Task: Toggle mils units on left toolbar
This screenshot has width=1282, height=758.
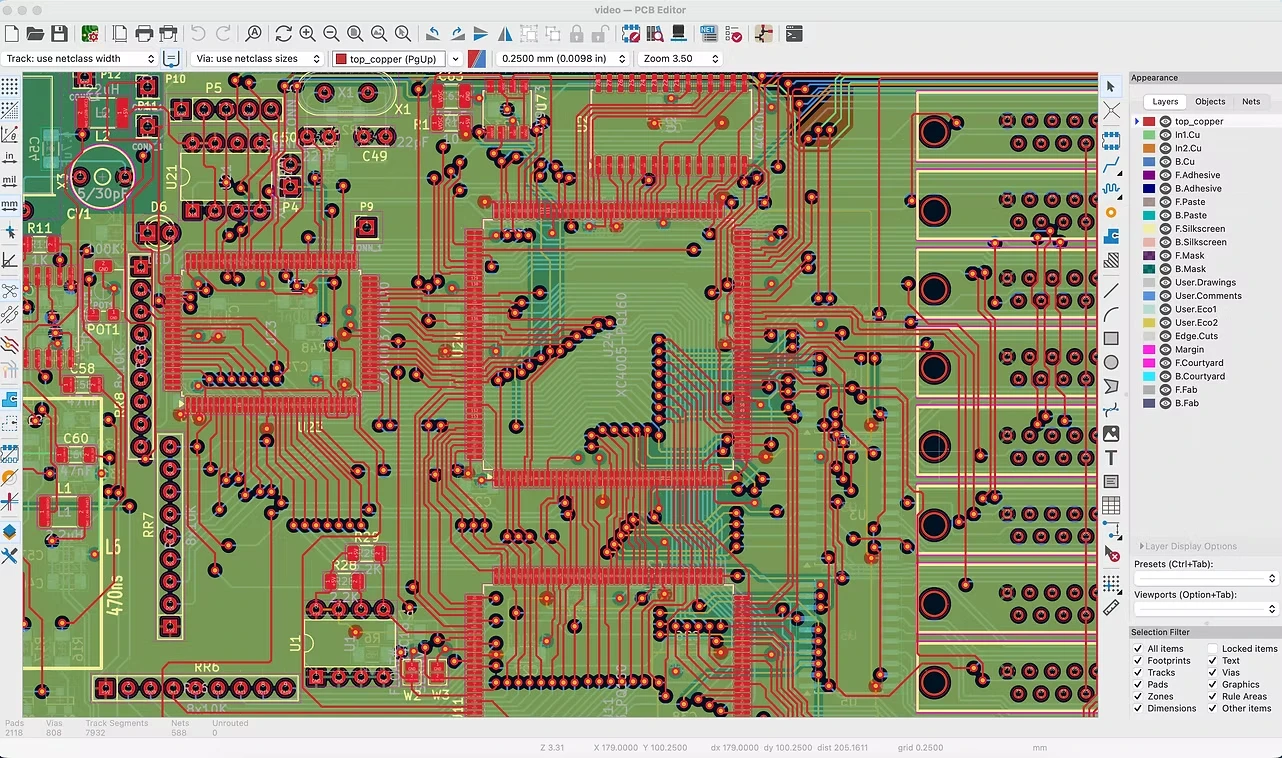Action: (x=10, y=181)
